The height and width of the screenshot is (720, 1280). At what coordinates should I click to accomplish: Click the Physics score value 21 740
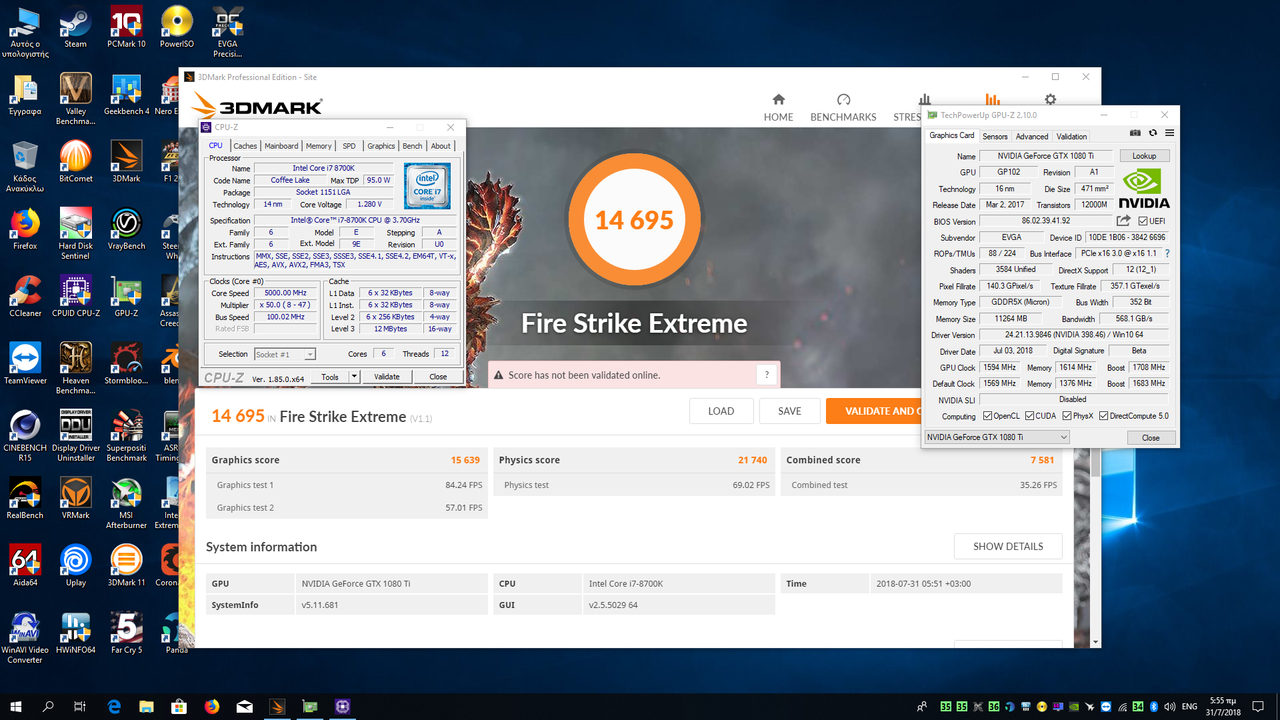pyautogui.click(x=752, y=460)
